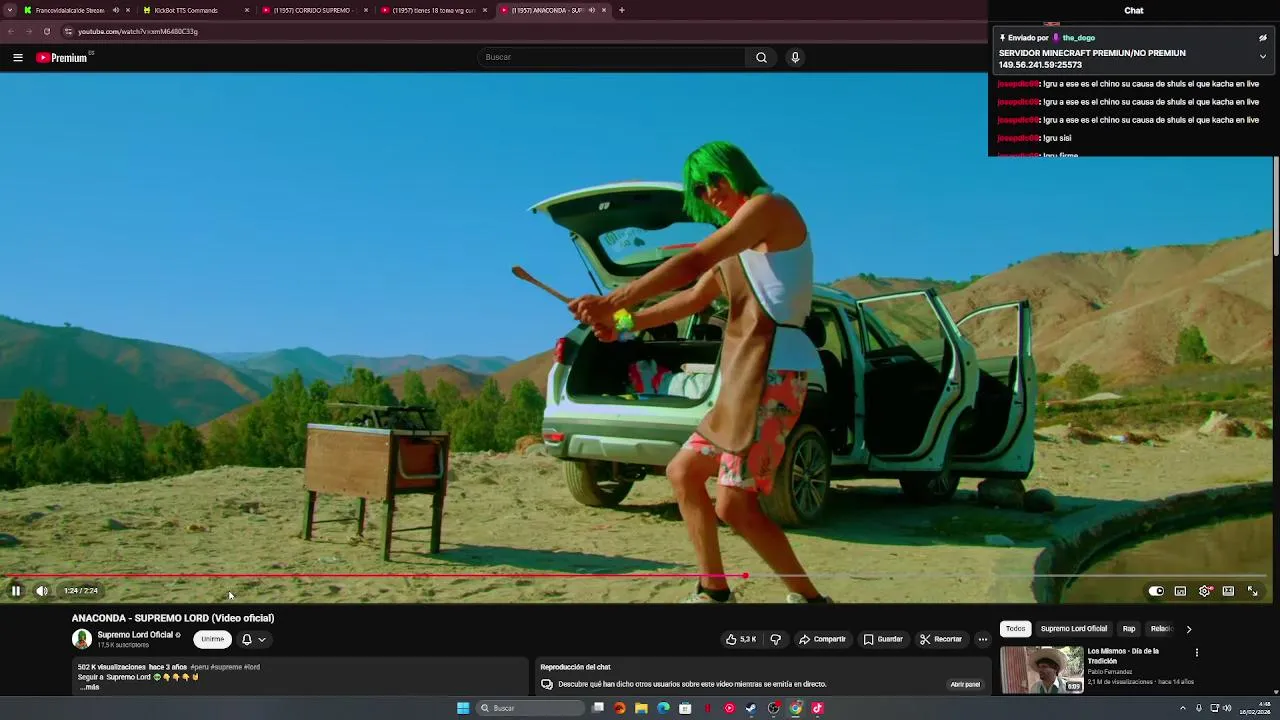Like the video (5,3 K)
This screenshot has height=720, width=1280.
741,639
